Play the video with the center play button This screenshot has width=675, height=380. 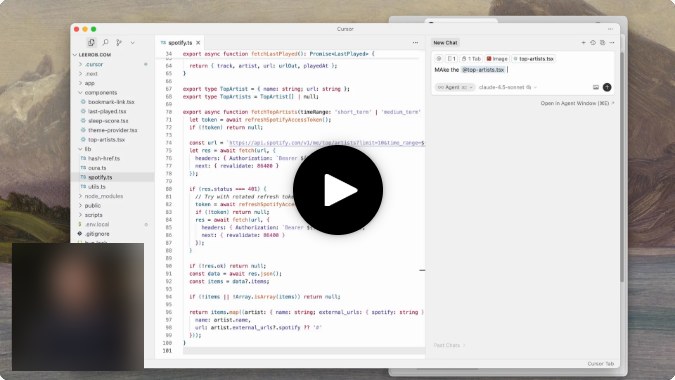[338, 190]
